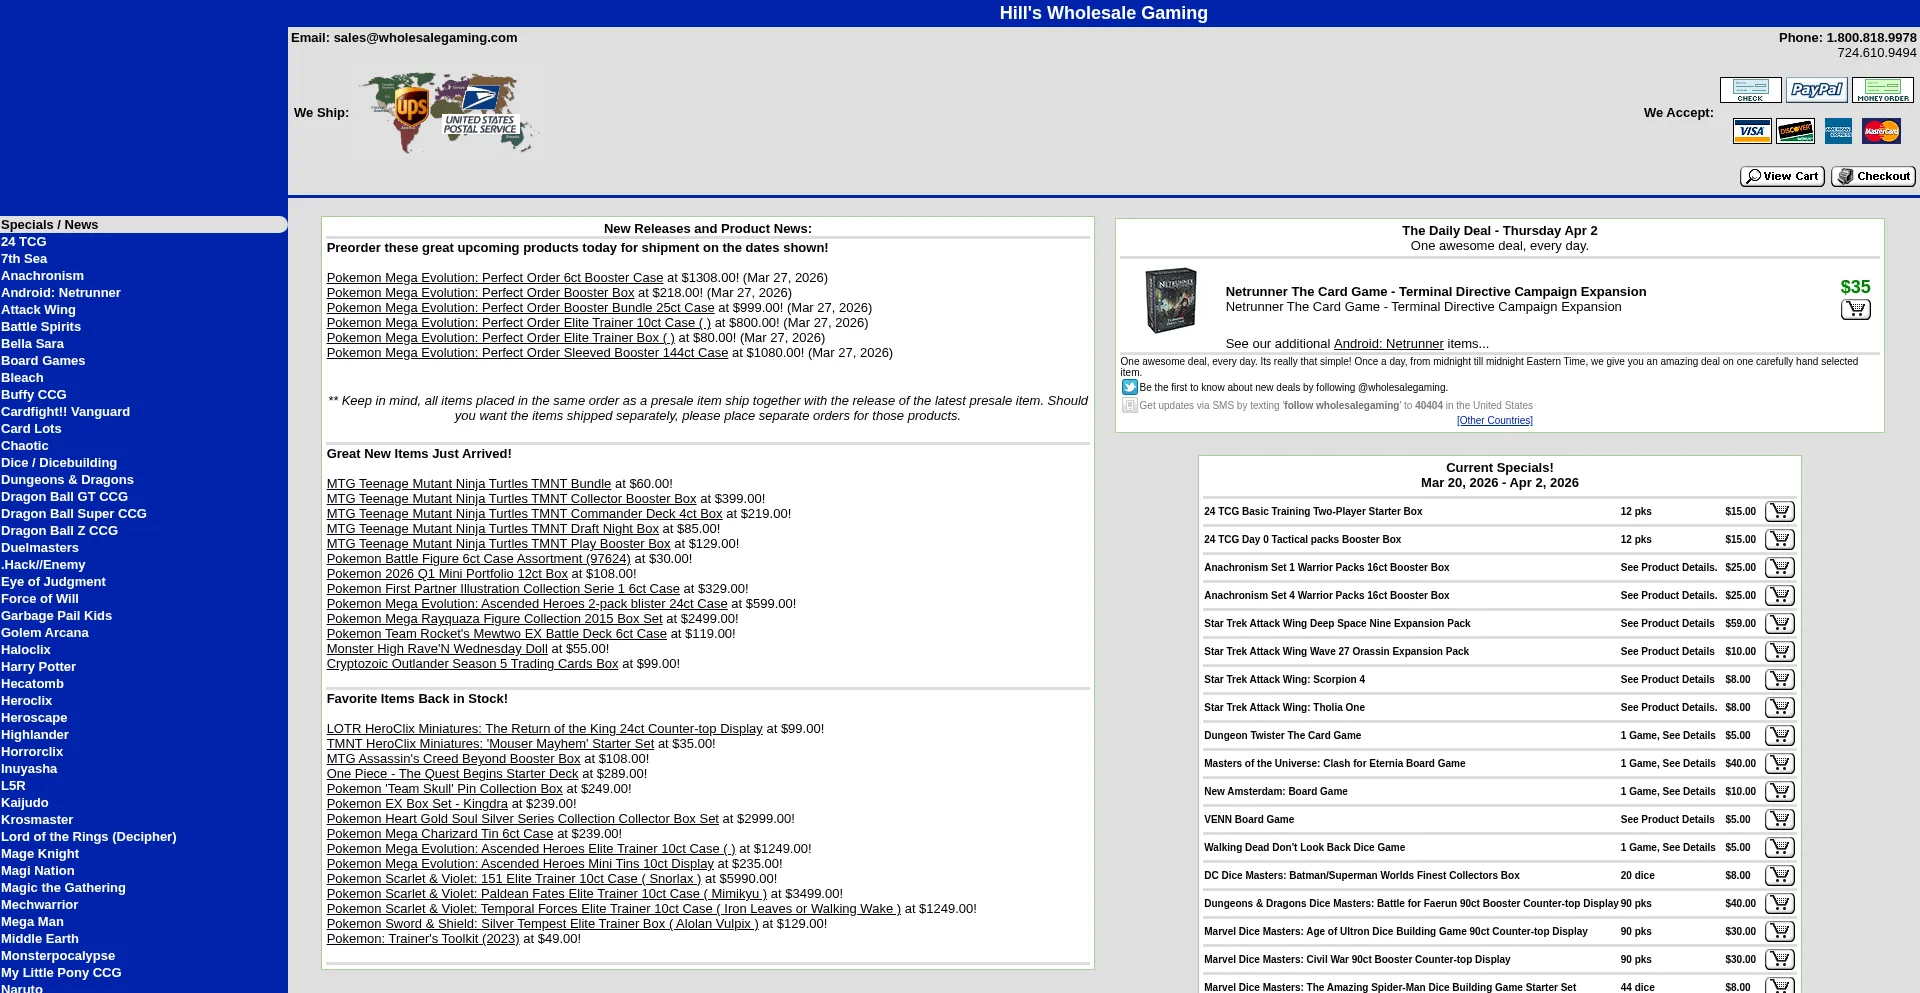The image size is (1920, 993).
Task: Click the Money Order payment icon
Action: point(1883,90)
